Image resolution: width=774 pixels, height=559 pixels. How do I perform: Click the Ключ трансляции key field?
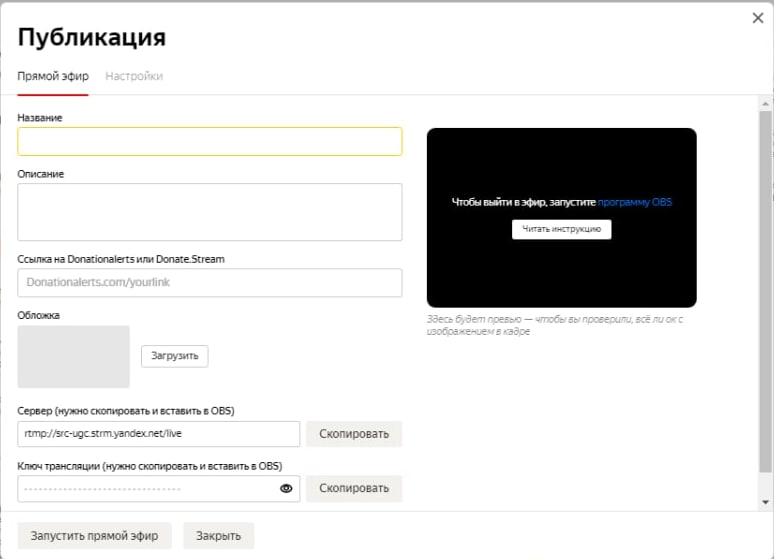coord(158,488)
